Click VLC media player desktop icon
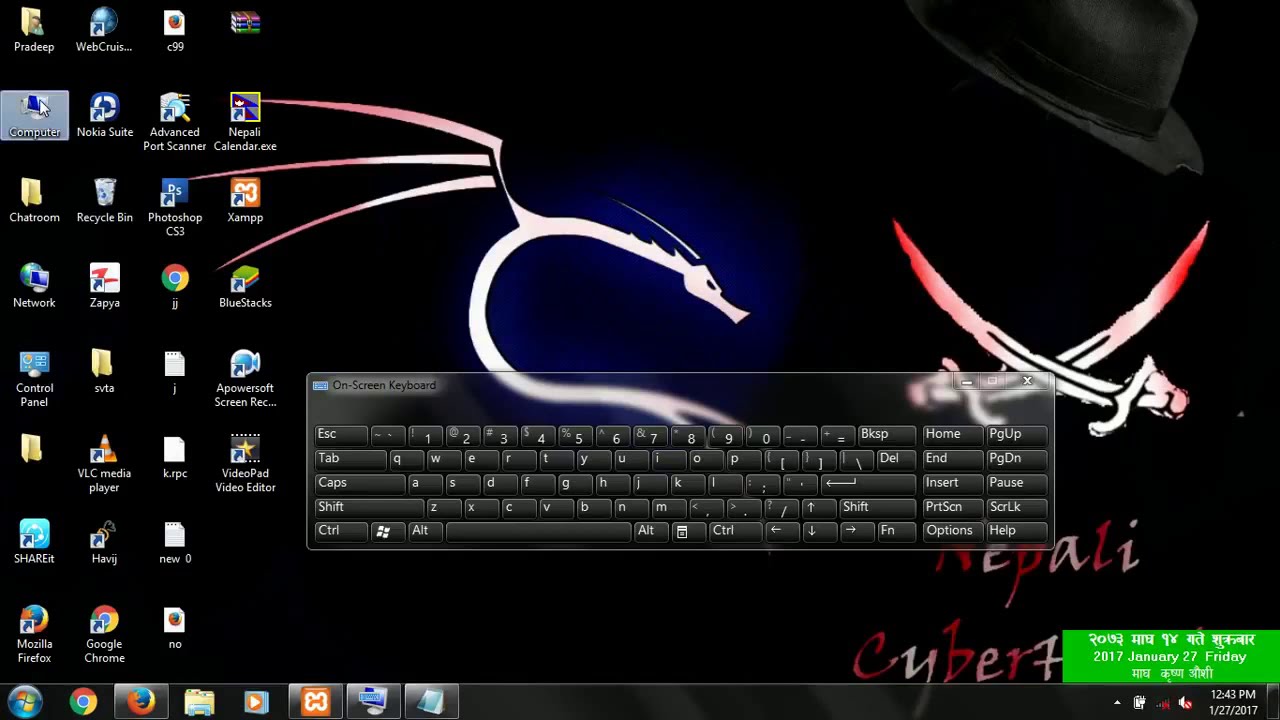The width and height of the screenshot is (1280, 720). (105, 464)
